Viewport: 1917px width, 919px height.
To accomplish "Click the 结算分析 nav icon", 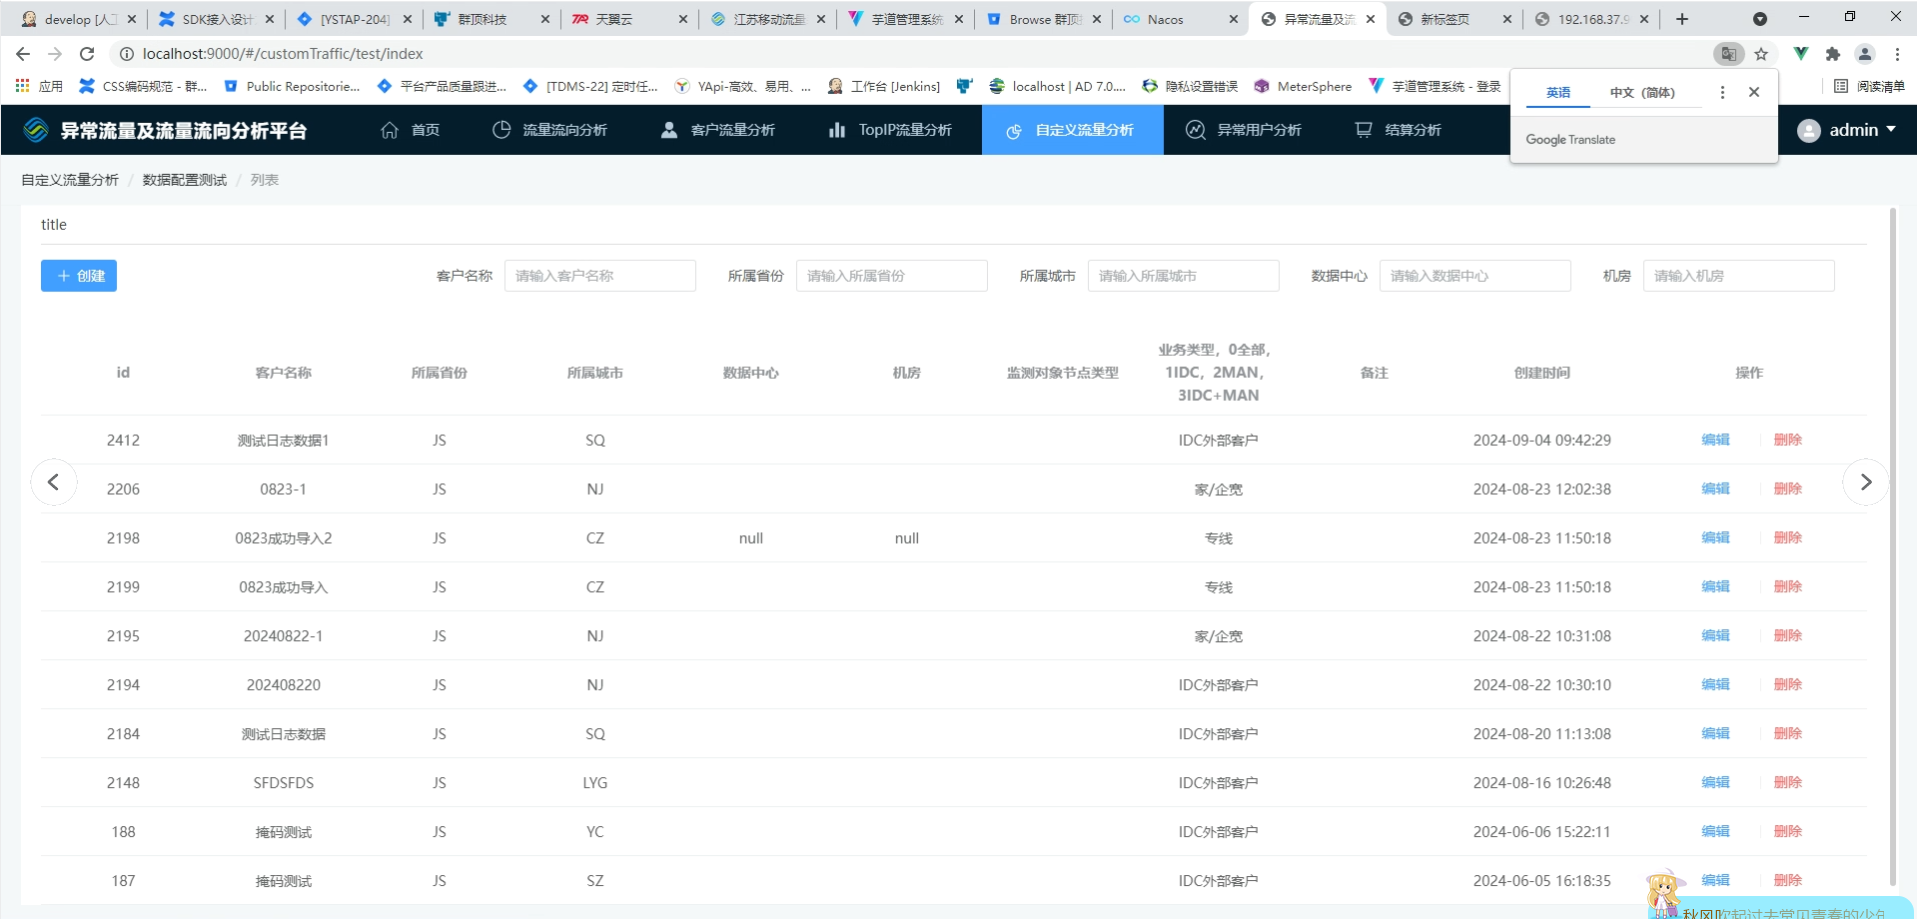I will tap(1363, 130).
